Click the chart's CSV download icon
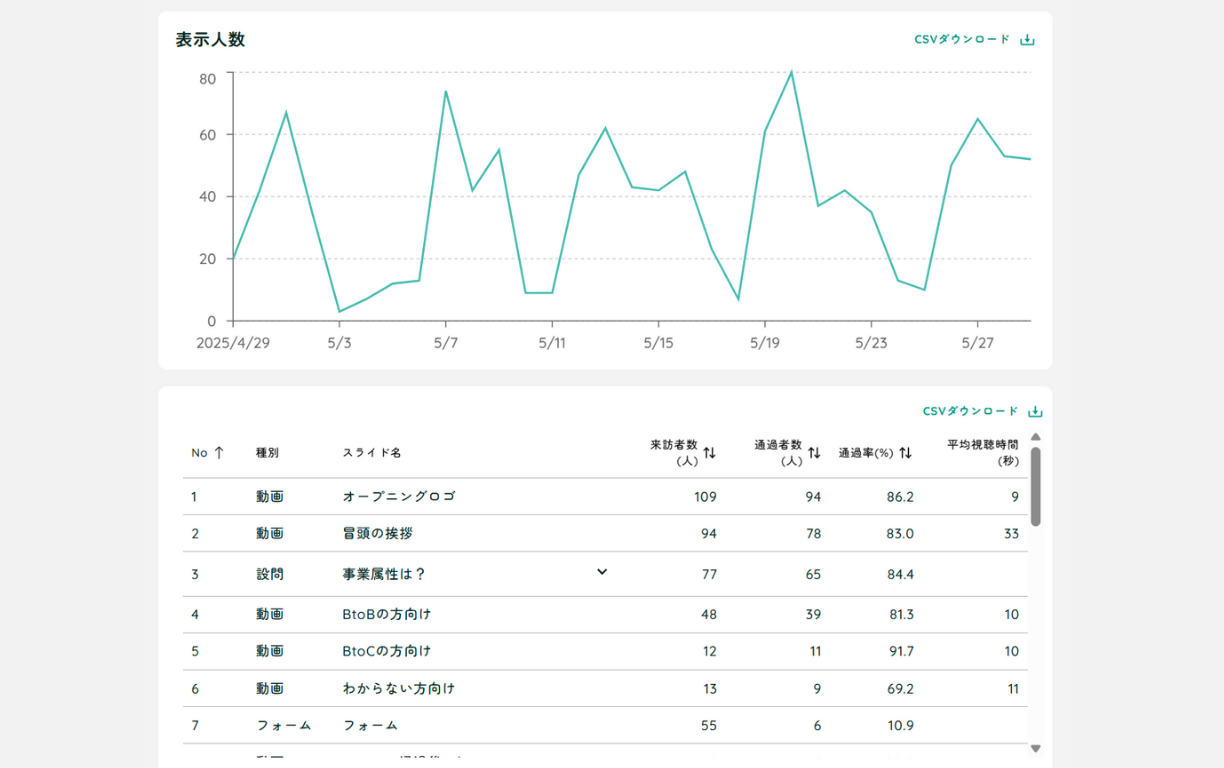This screenshot has width=1224, height=768. click(x=1027, y=40)
